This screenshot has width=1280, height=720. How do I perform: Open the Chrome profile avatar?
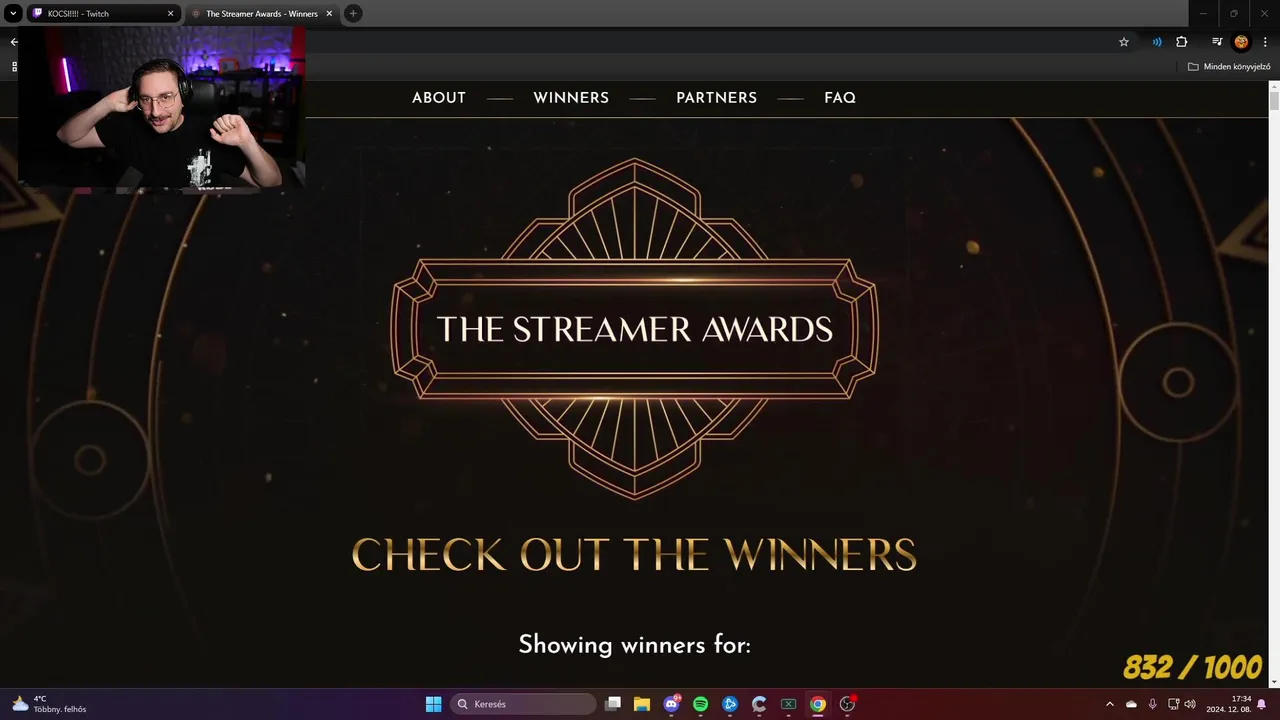(x=1241, y=42)
